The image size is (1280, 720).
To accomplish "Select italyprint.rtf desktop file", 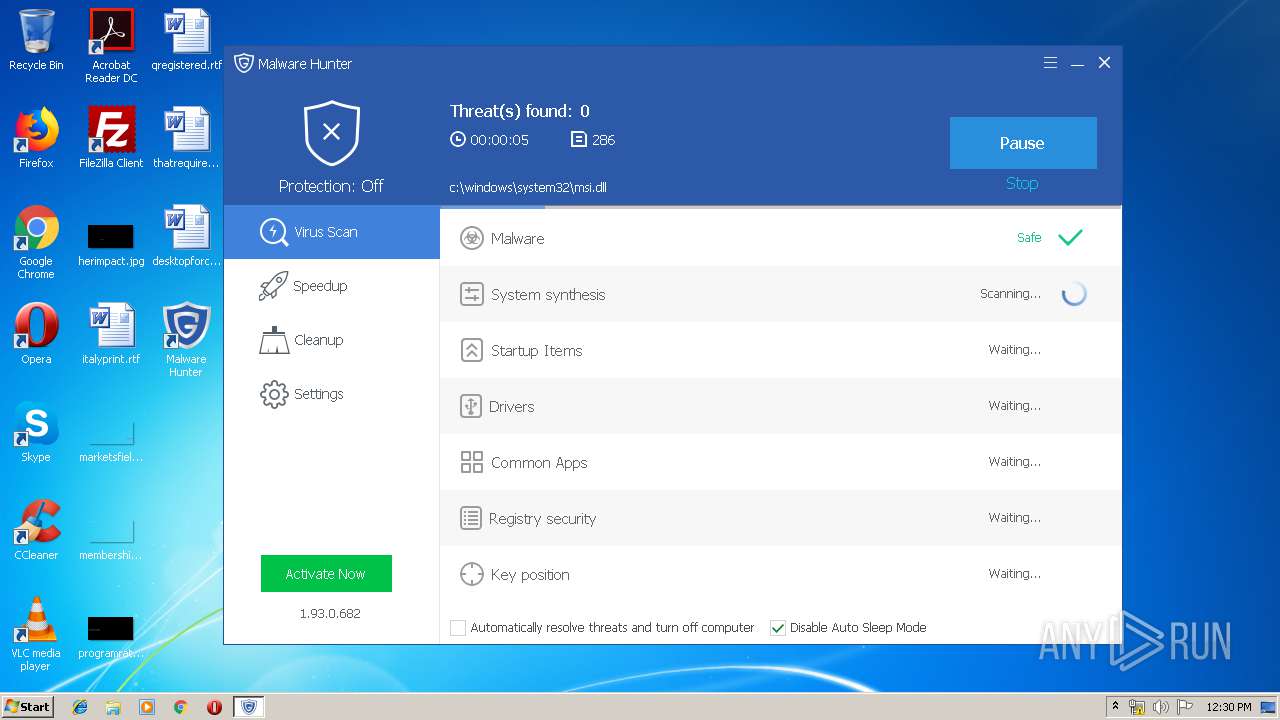I will (111, 334).
